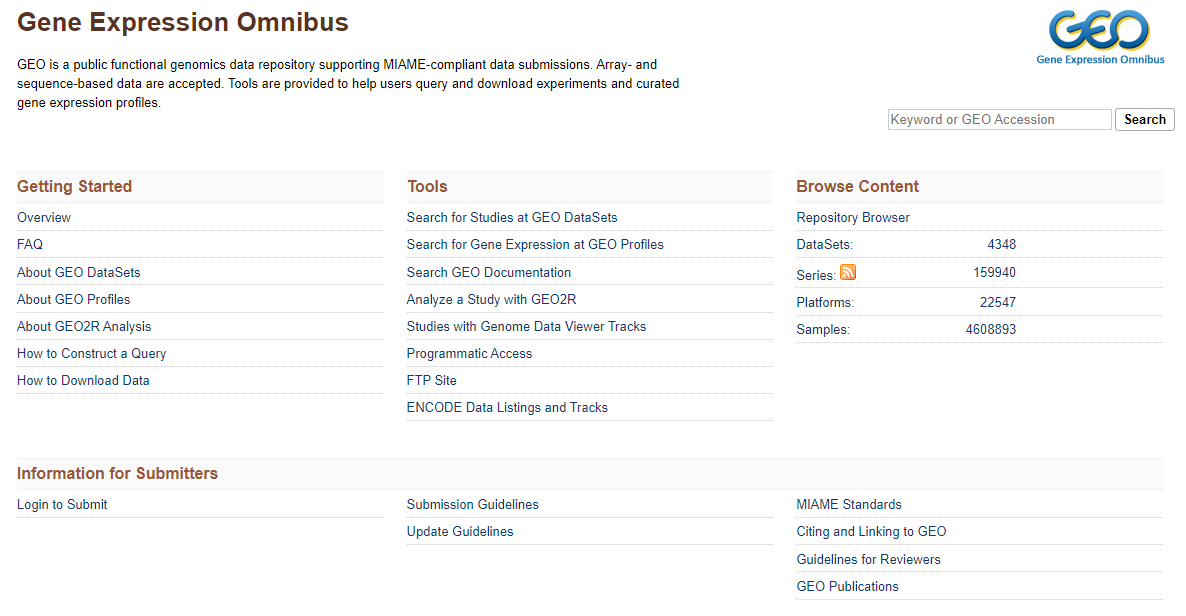Click the Samples count 4608893
This screenshot has height=616, width=1186.
pos(991,330)
